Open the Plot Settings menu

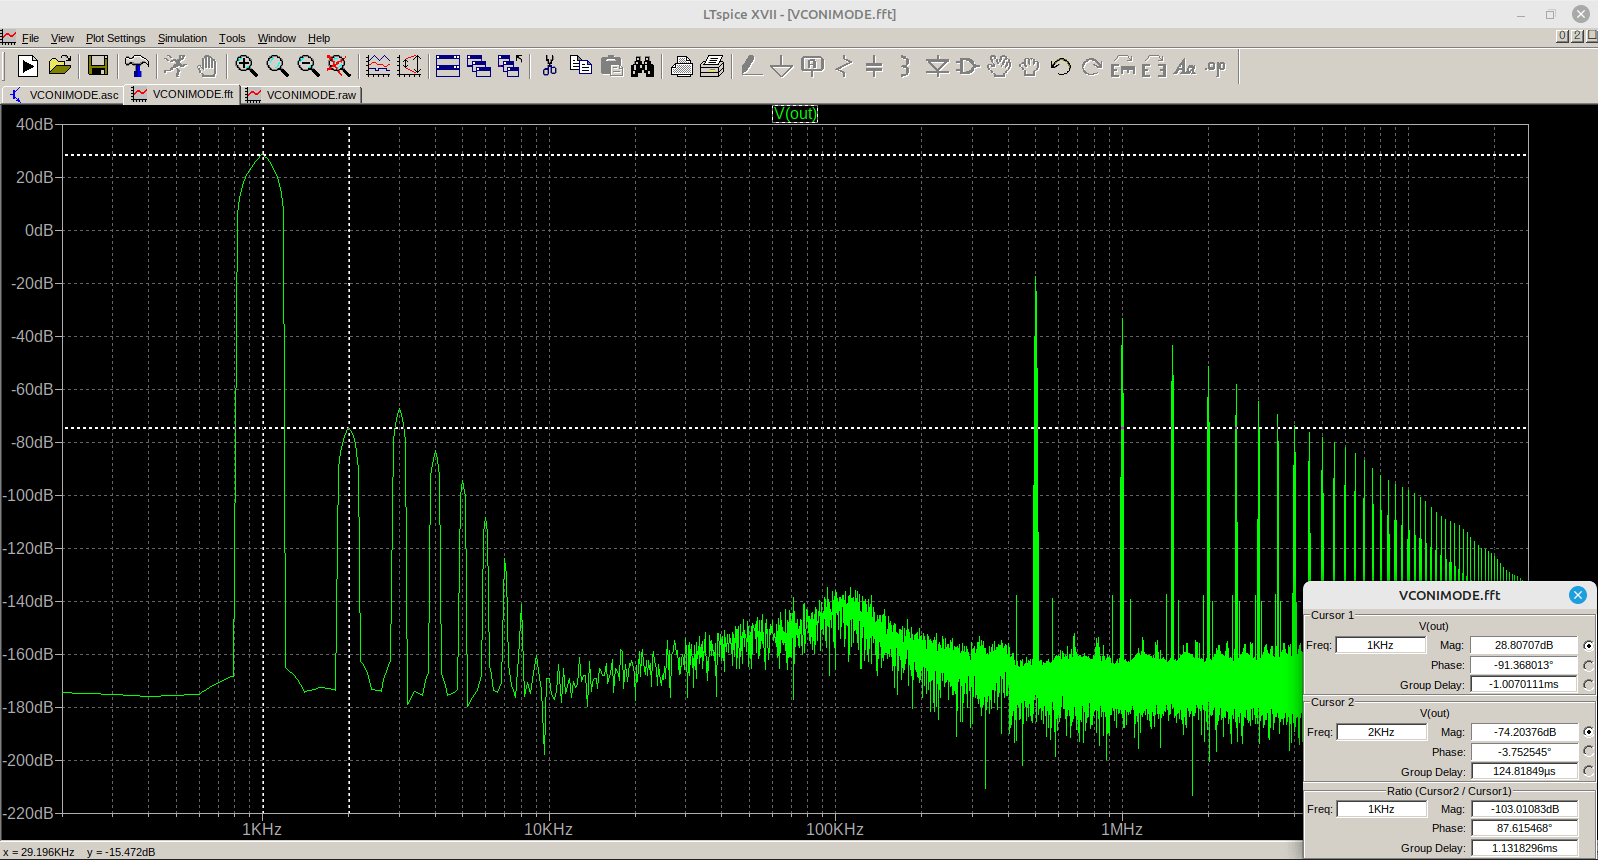point(115,38)
